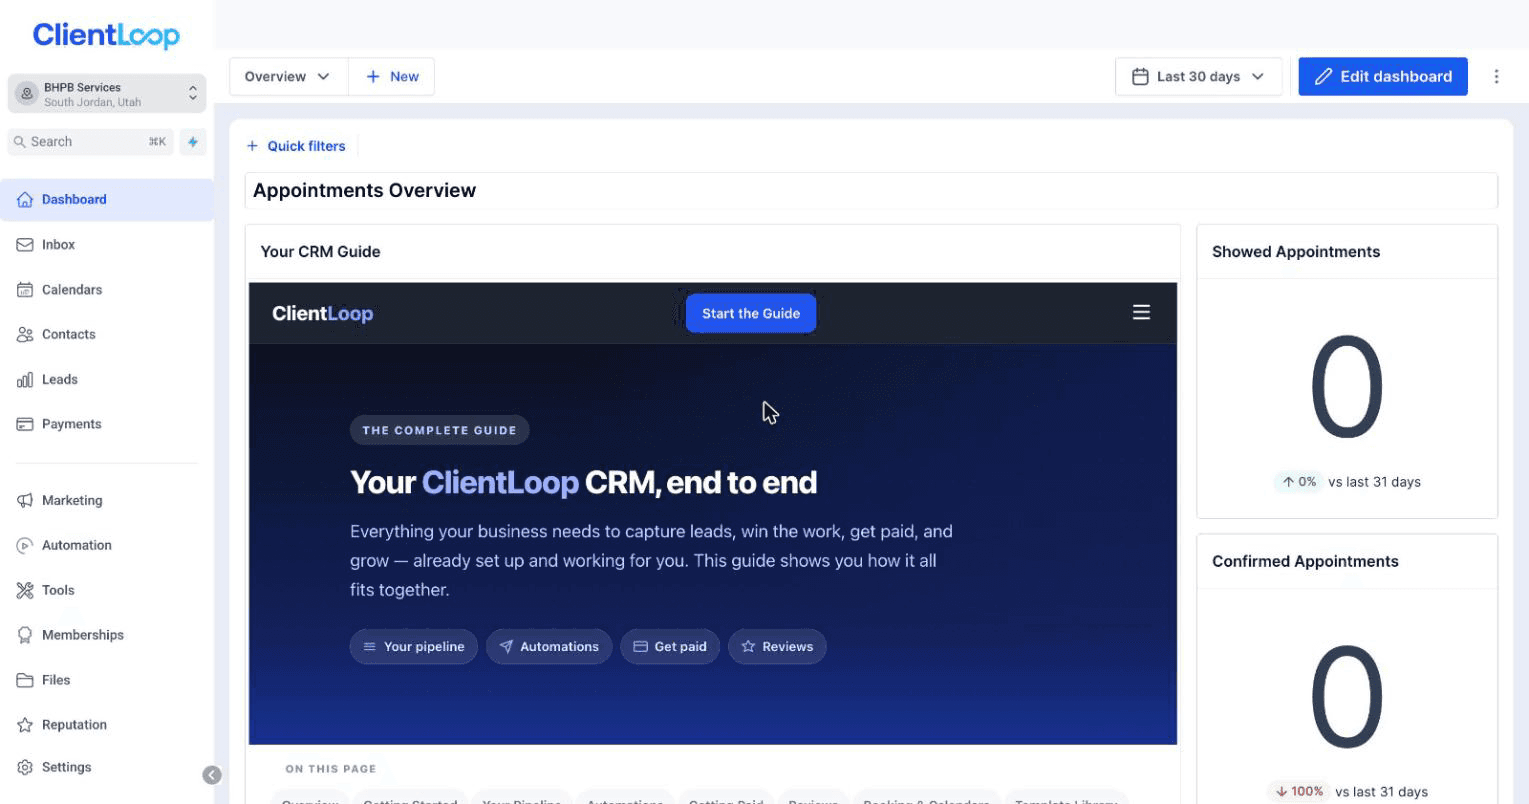Open the Marketing megaphone icon
The height and width of the screenshot is (804, 1529).
[25, 501]
